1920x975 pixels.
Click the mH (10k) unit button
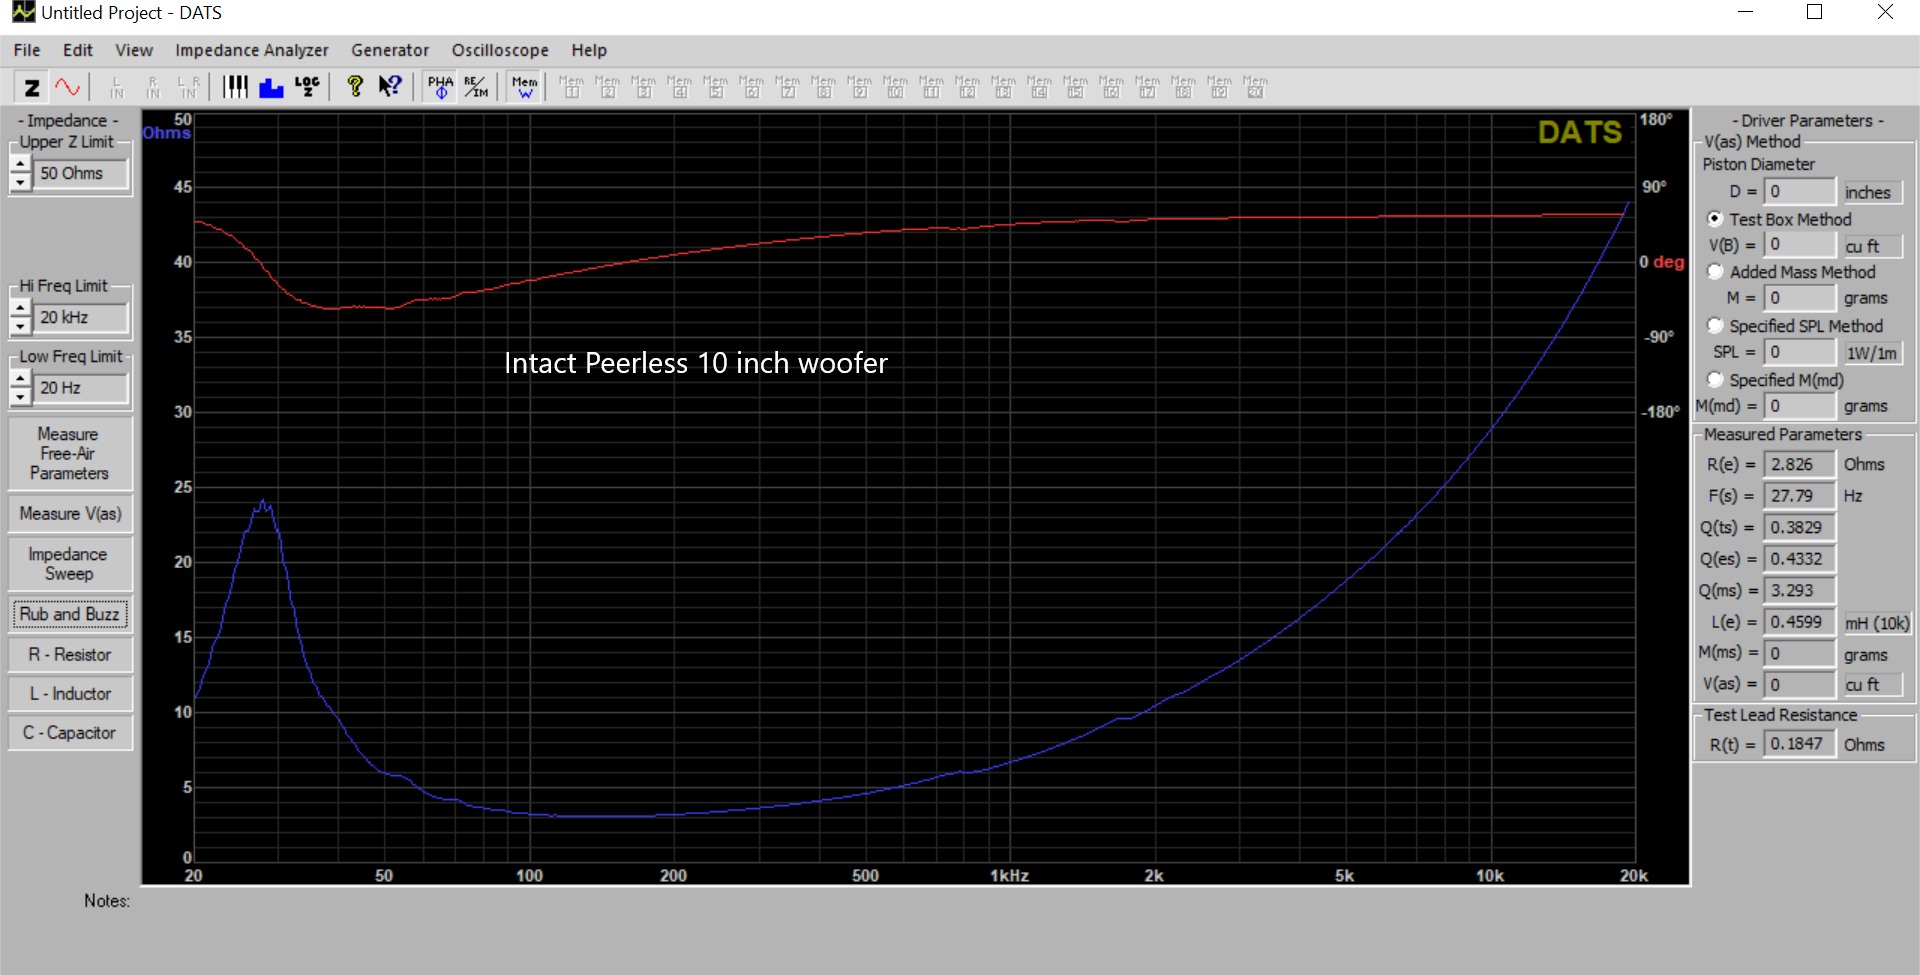[x=1877, y=623]
